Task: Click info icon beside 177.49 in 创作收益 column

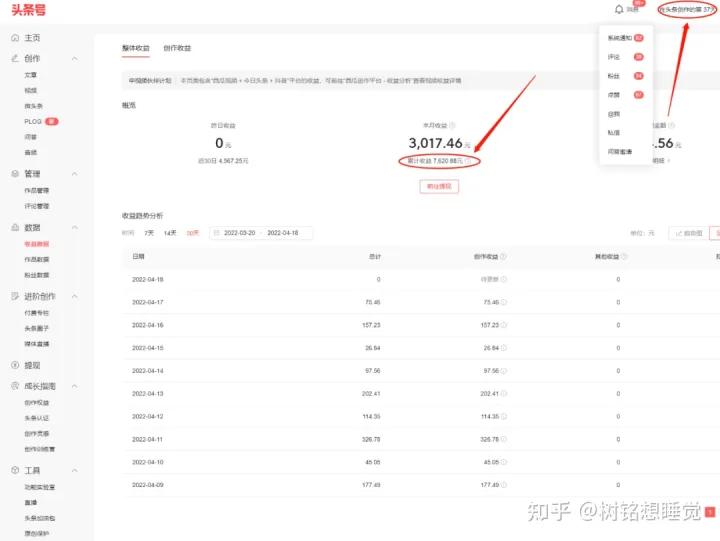Action: (x=504, y=485)
